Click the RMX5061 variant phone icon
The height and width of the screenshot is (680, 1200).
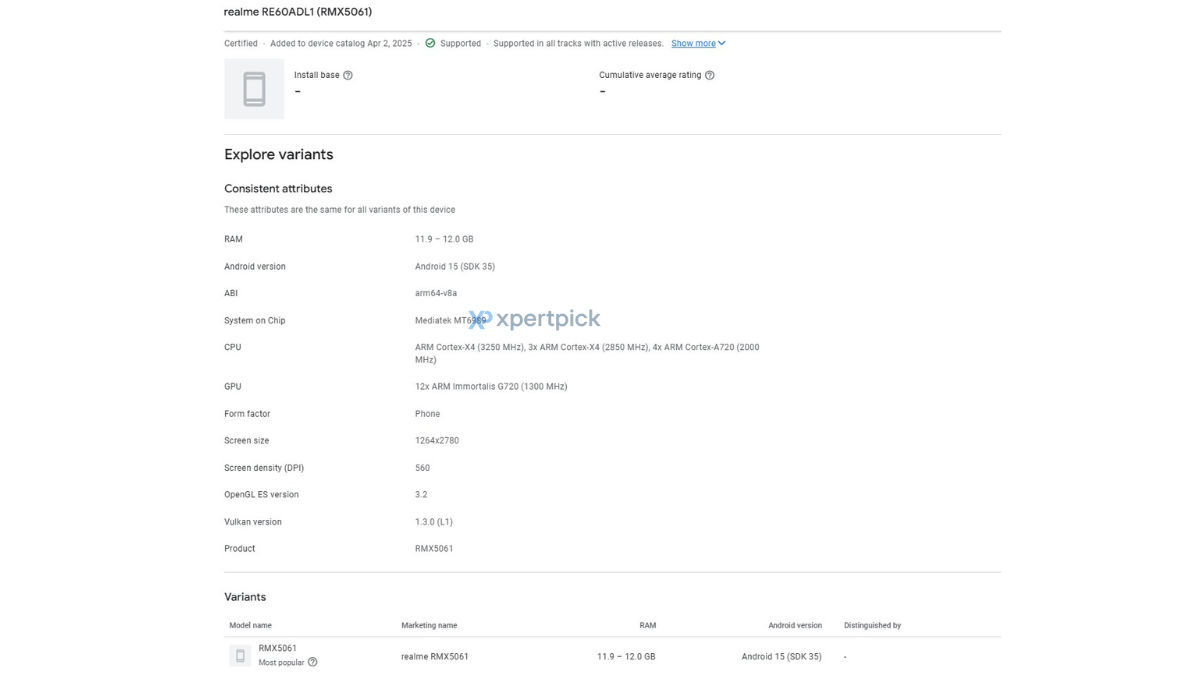240,656
